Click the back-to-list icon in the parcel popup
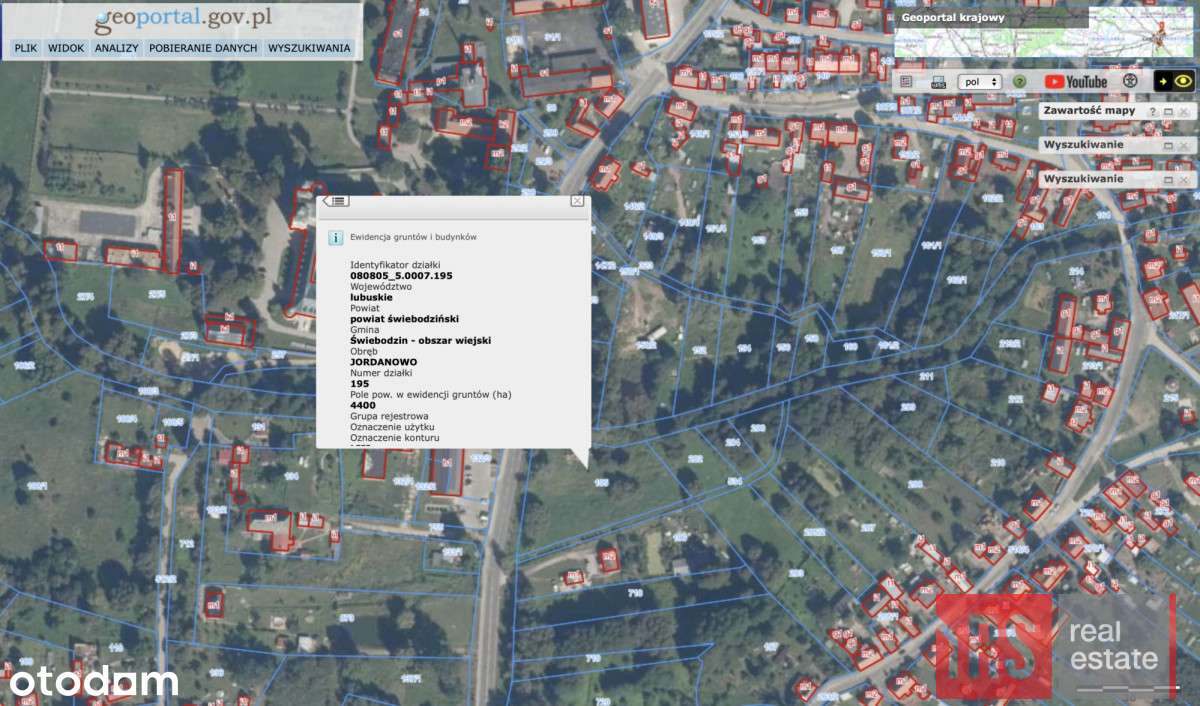1200x706 pixels. [x=335, y=202]
